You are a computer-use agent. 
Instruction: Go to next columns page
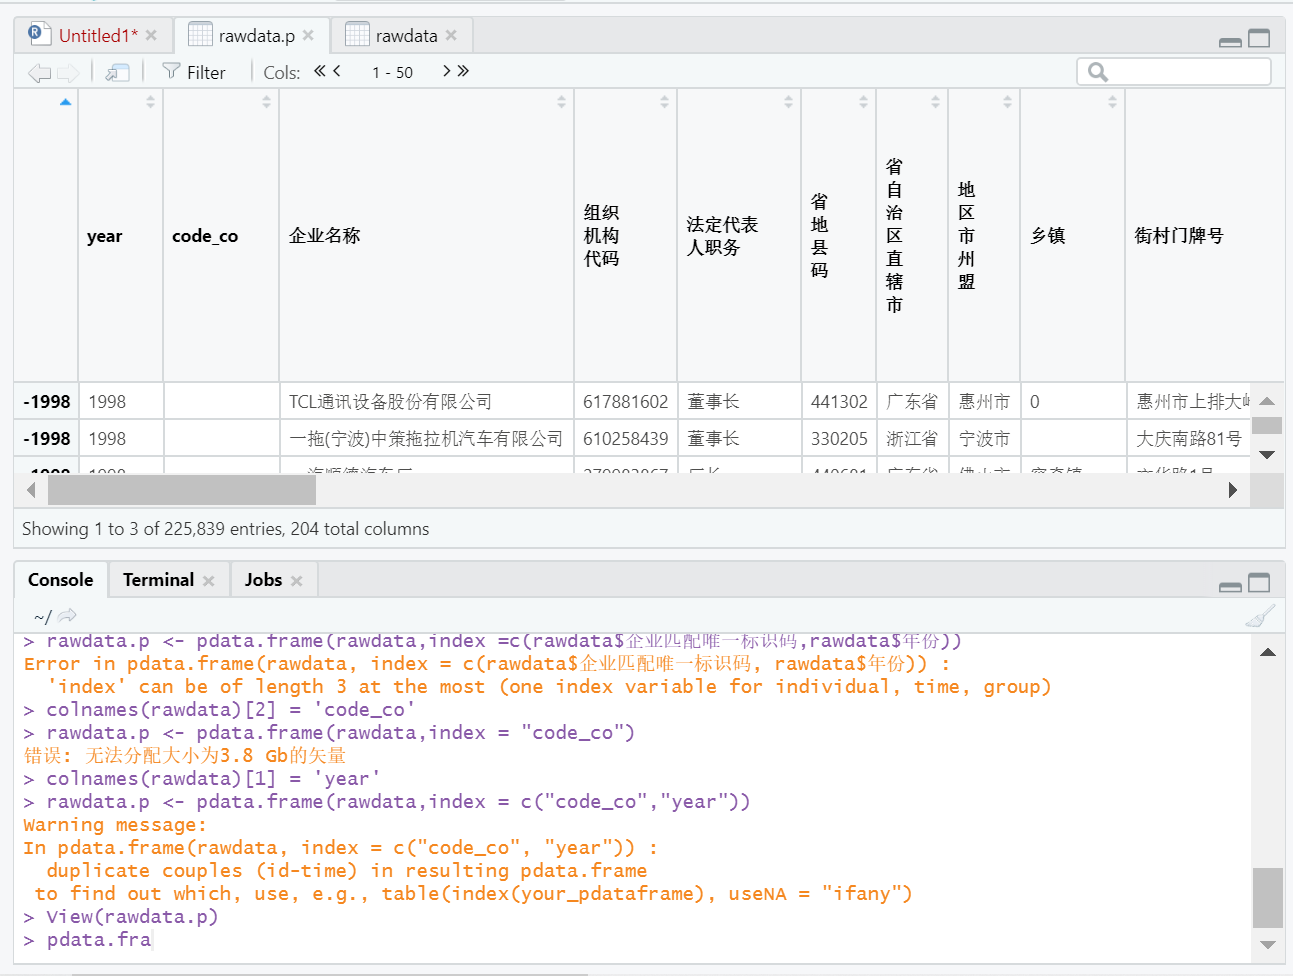[x=446, y=71]
